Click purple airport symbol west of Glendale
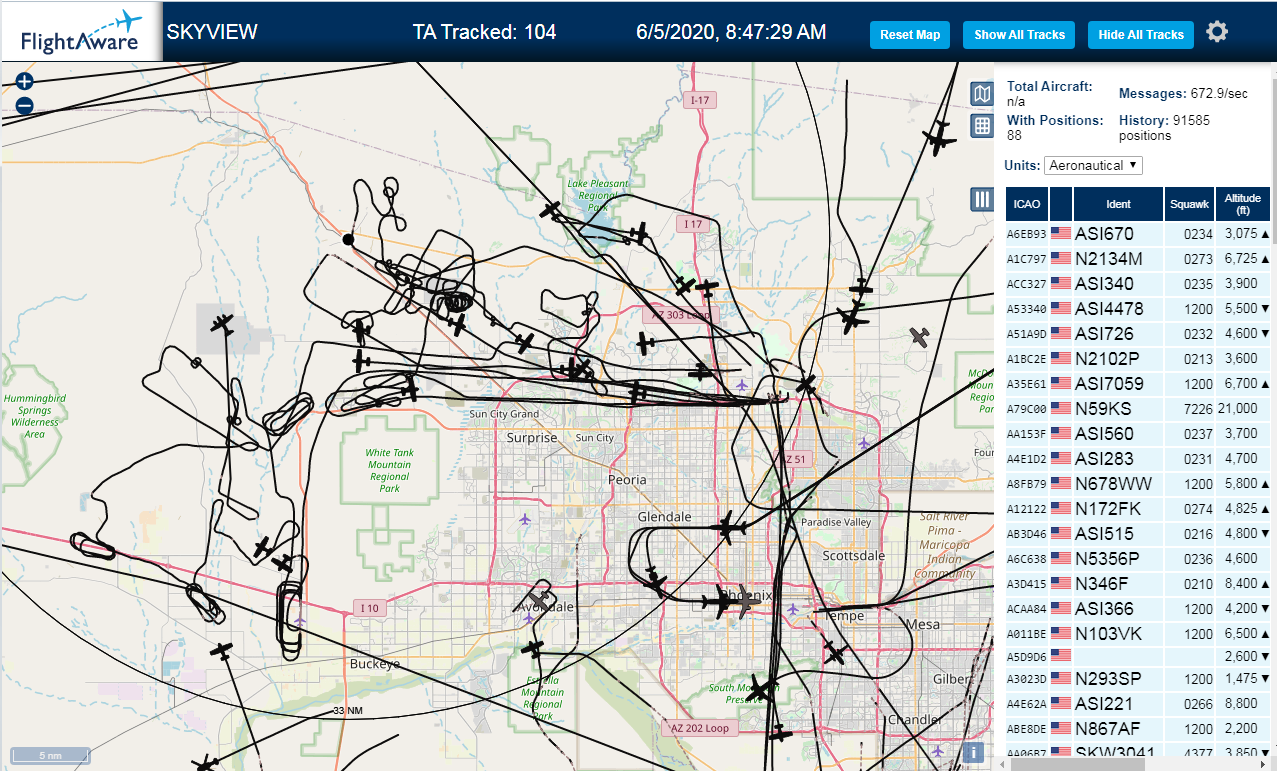This screenshot has width=1277, height=771. click(x=525, y=519)
